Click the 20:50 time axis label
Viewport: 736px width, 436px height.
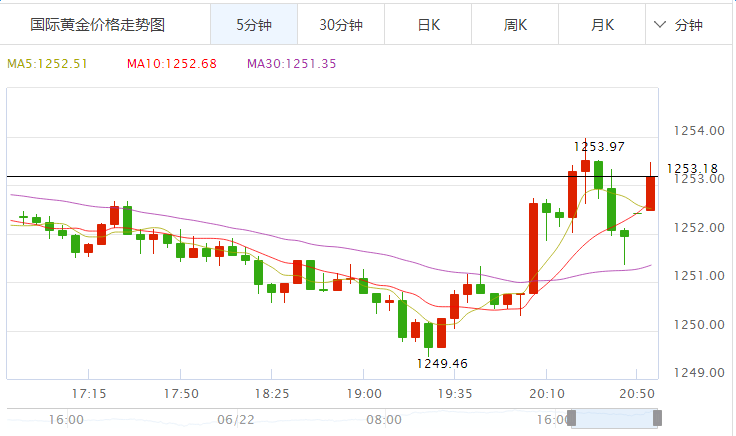(x=637, y=393)
